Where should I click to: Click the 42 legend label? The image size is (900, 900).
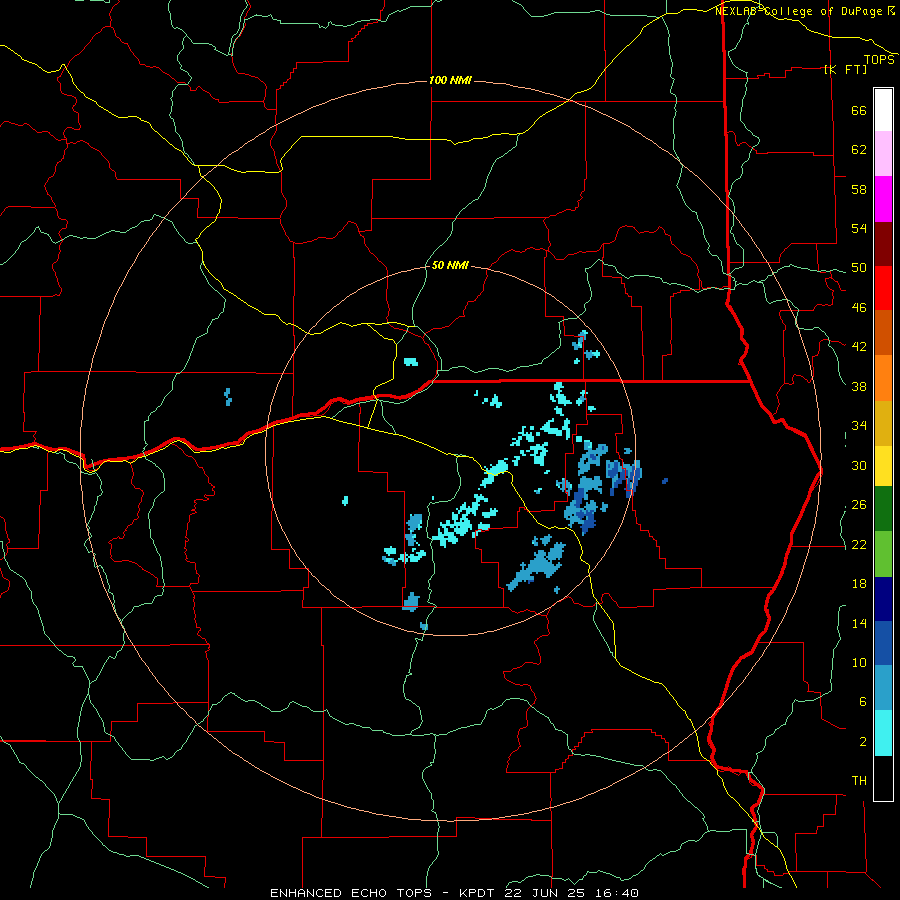859,347
